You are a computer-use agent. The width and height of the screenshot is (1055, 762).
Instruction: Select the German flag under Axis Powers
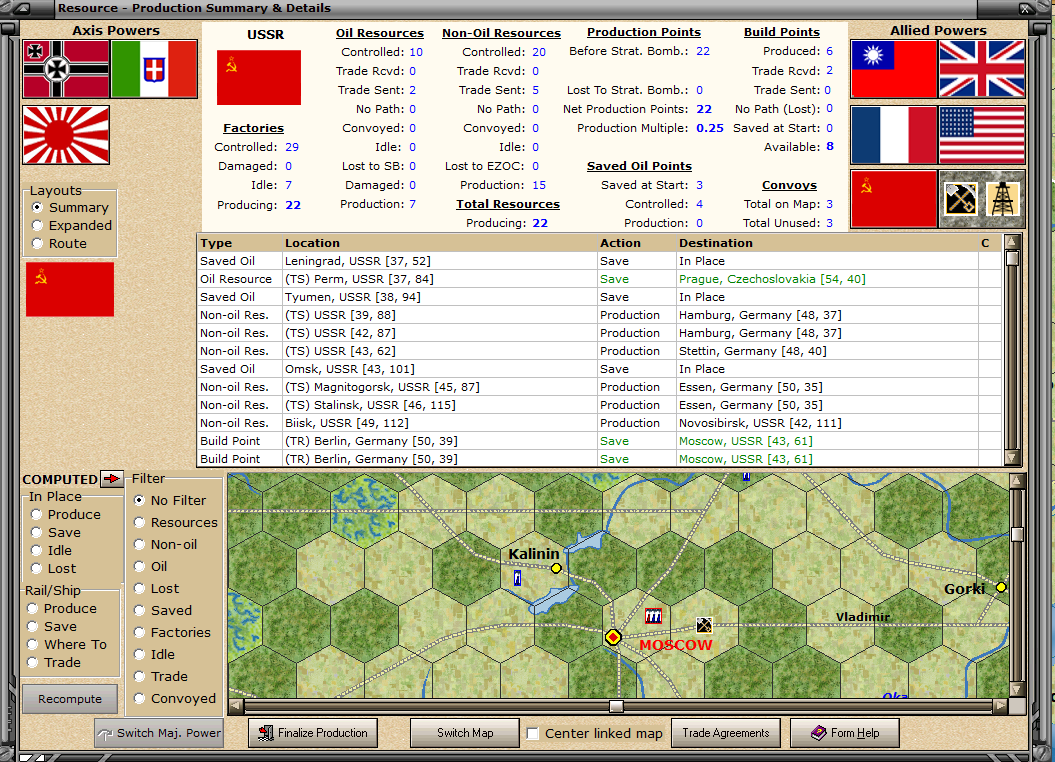66,69
